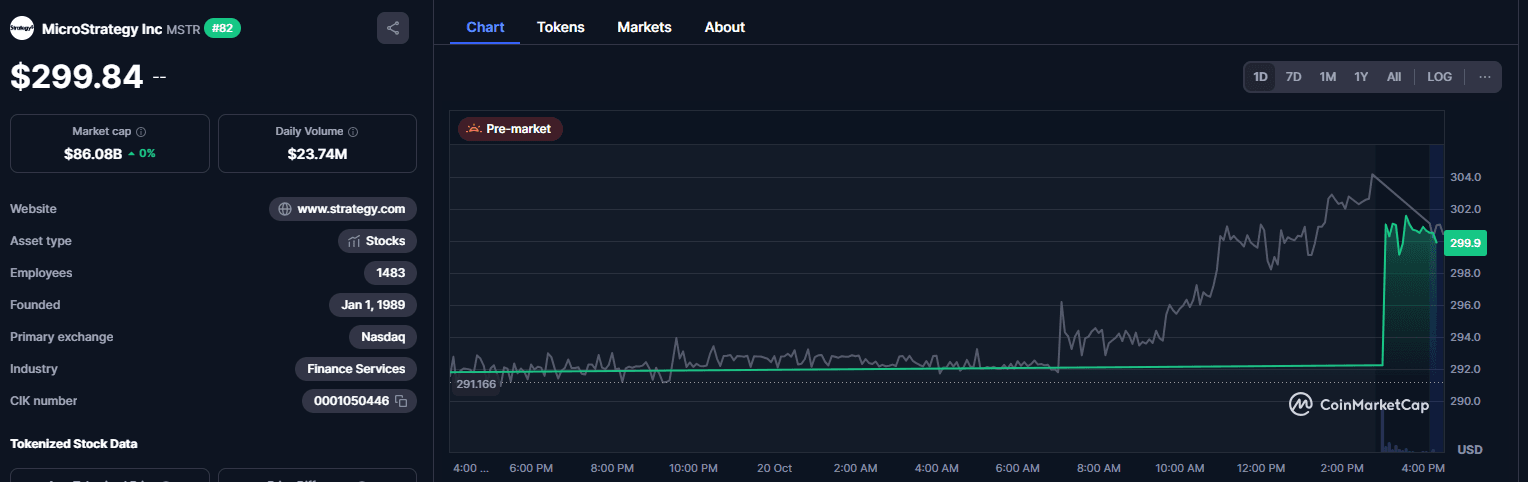
Task: Click the CoinMarketCap watermark logo
Action: 1300,404
